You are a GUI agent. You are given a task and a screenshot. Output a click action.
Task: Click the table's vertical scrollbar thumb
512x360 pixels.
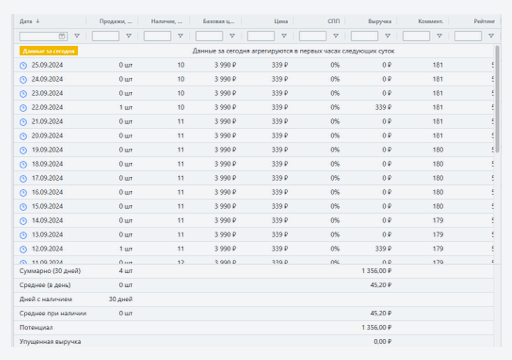point(497,99)
